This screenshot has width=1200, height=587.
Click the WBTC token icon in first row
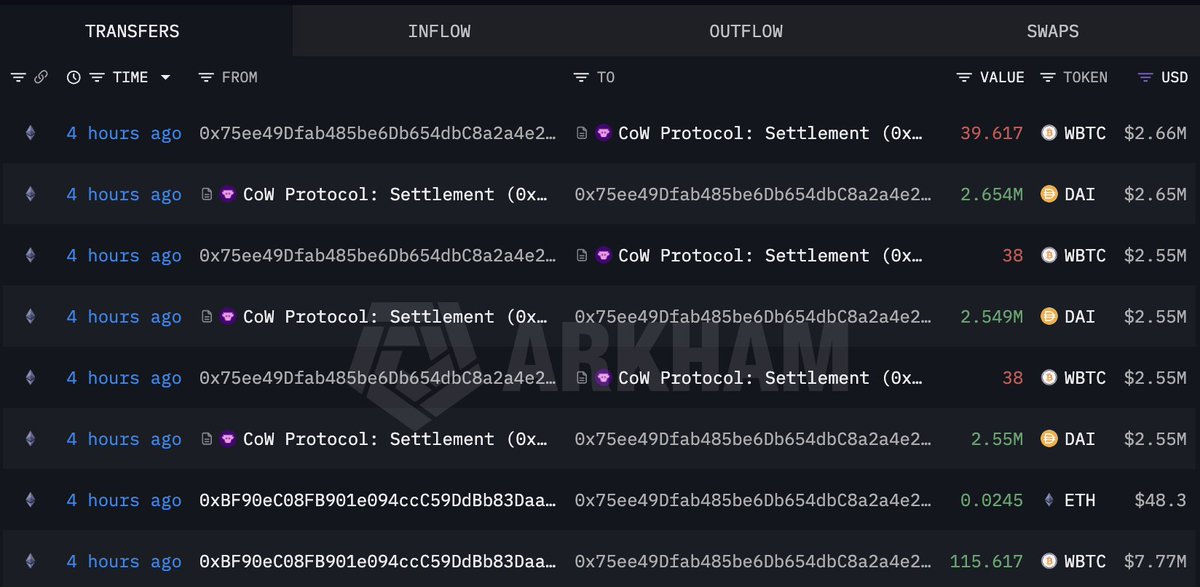tap(1049, 133)
